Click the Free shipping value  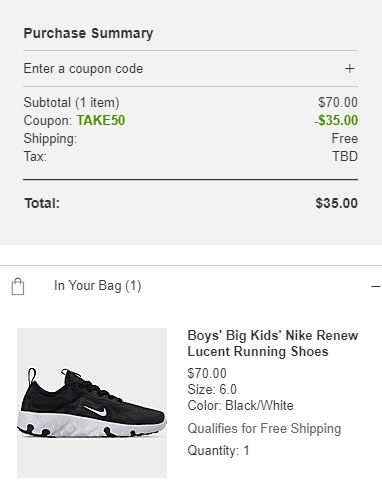(x=345, y=138)
